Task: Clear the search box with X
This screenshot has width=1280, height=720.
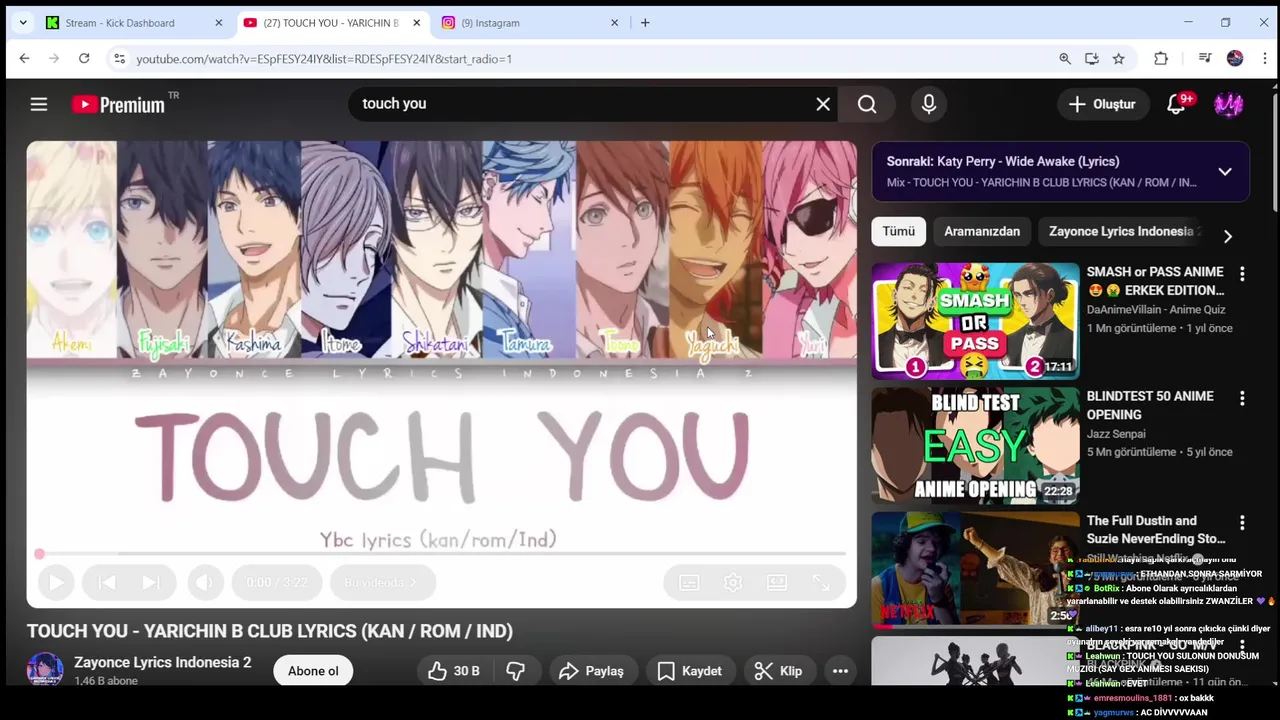Action: tap(823, 104)
